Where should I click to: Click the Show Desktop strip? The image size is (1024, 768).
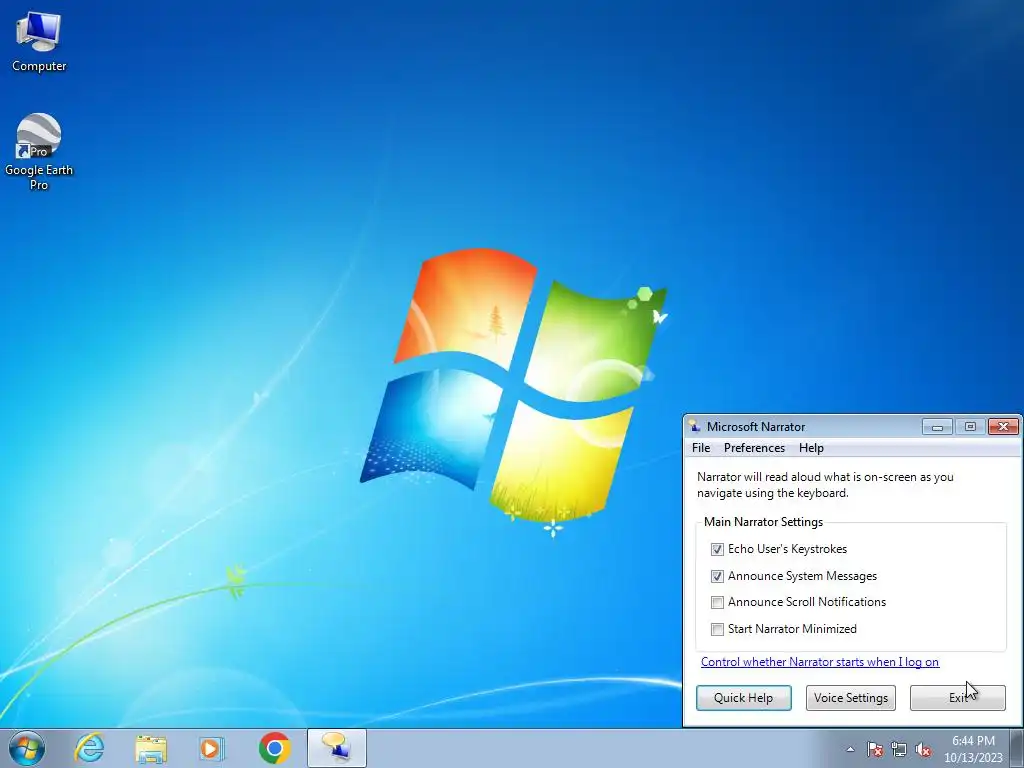coord(1017,748)
